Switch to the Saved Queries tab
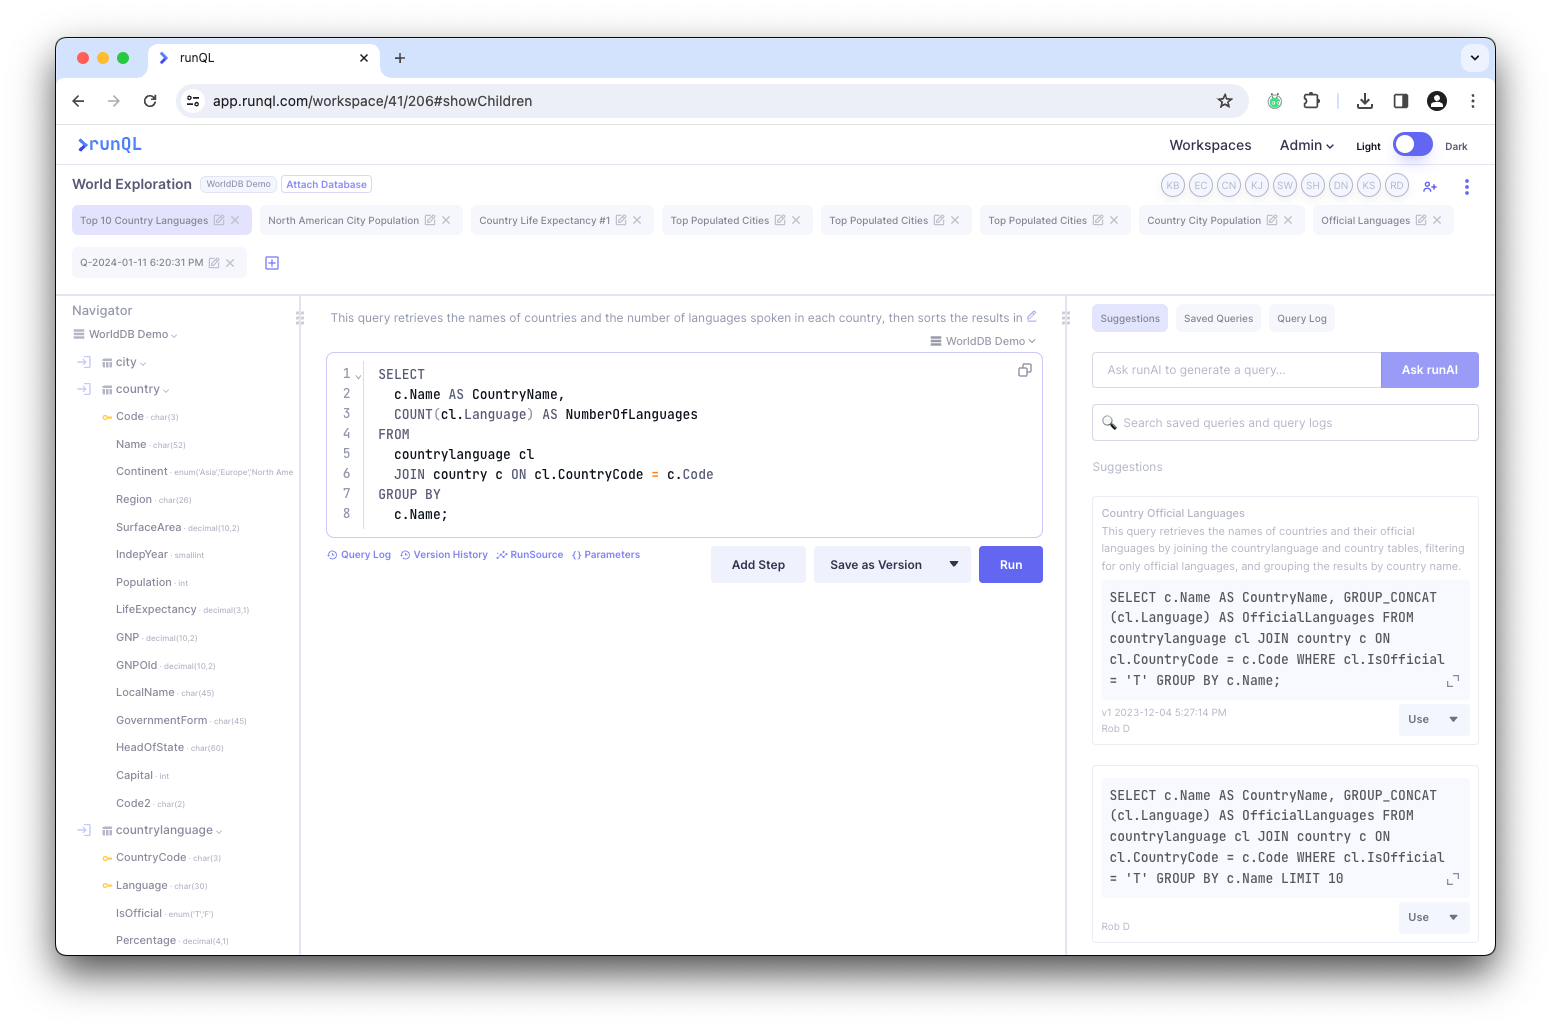 click(x=1218, y=317)
